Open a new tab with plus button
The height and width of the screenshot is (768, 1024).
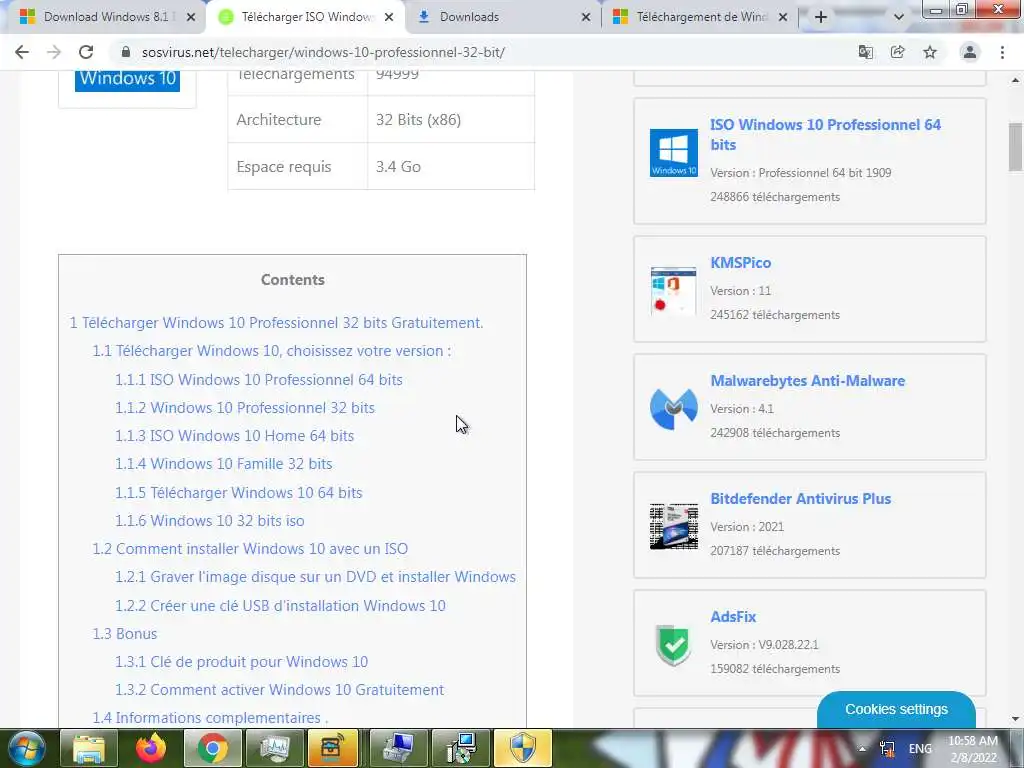tap(821, 17)
